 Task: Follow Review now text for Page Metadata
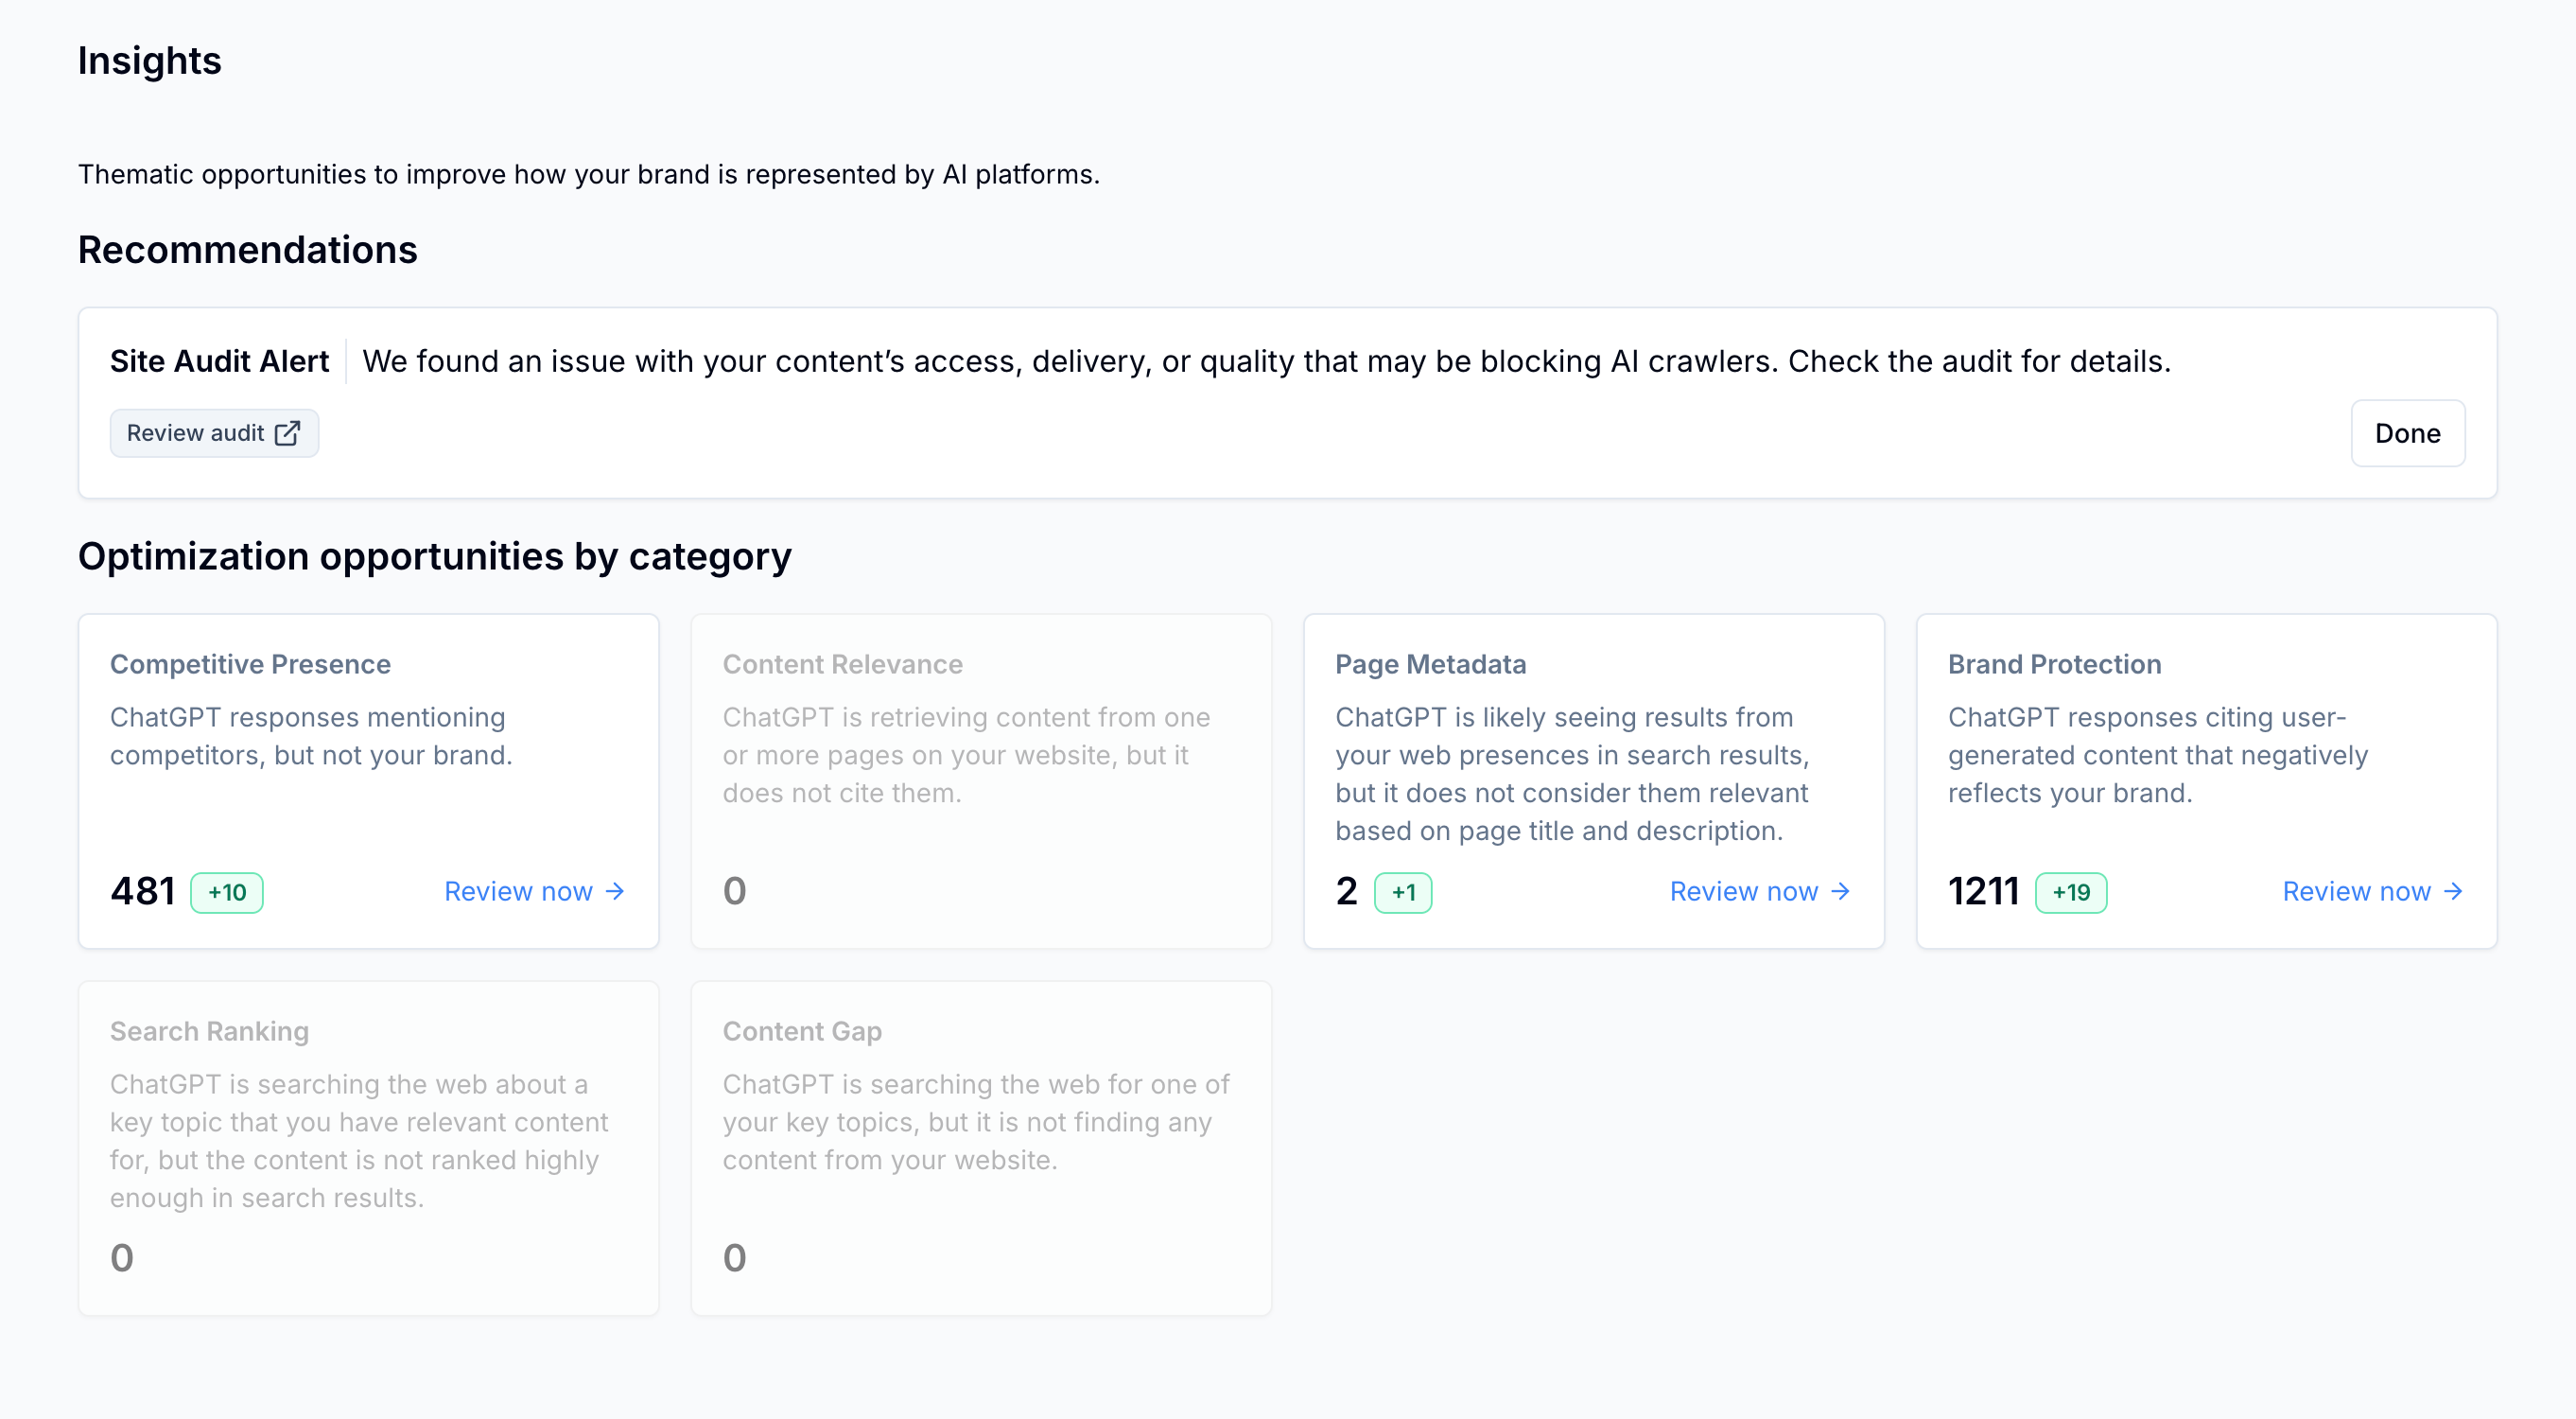click(x=1743, y=891)
